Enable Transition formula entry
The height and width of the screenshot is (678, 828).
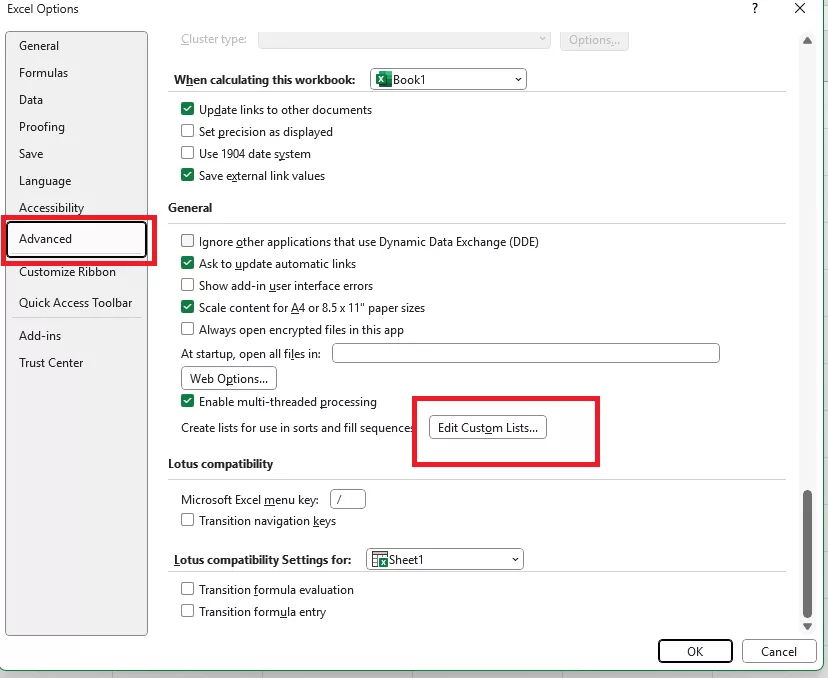pyautogui.click(x=187, y=610)
